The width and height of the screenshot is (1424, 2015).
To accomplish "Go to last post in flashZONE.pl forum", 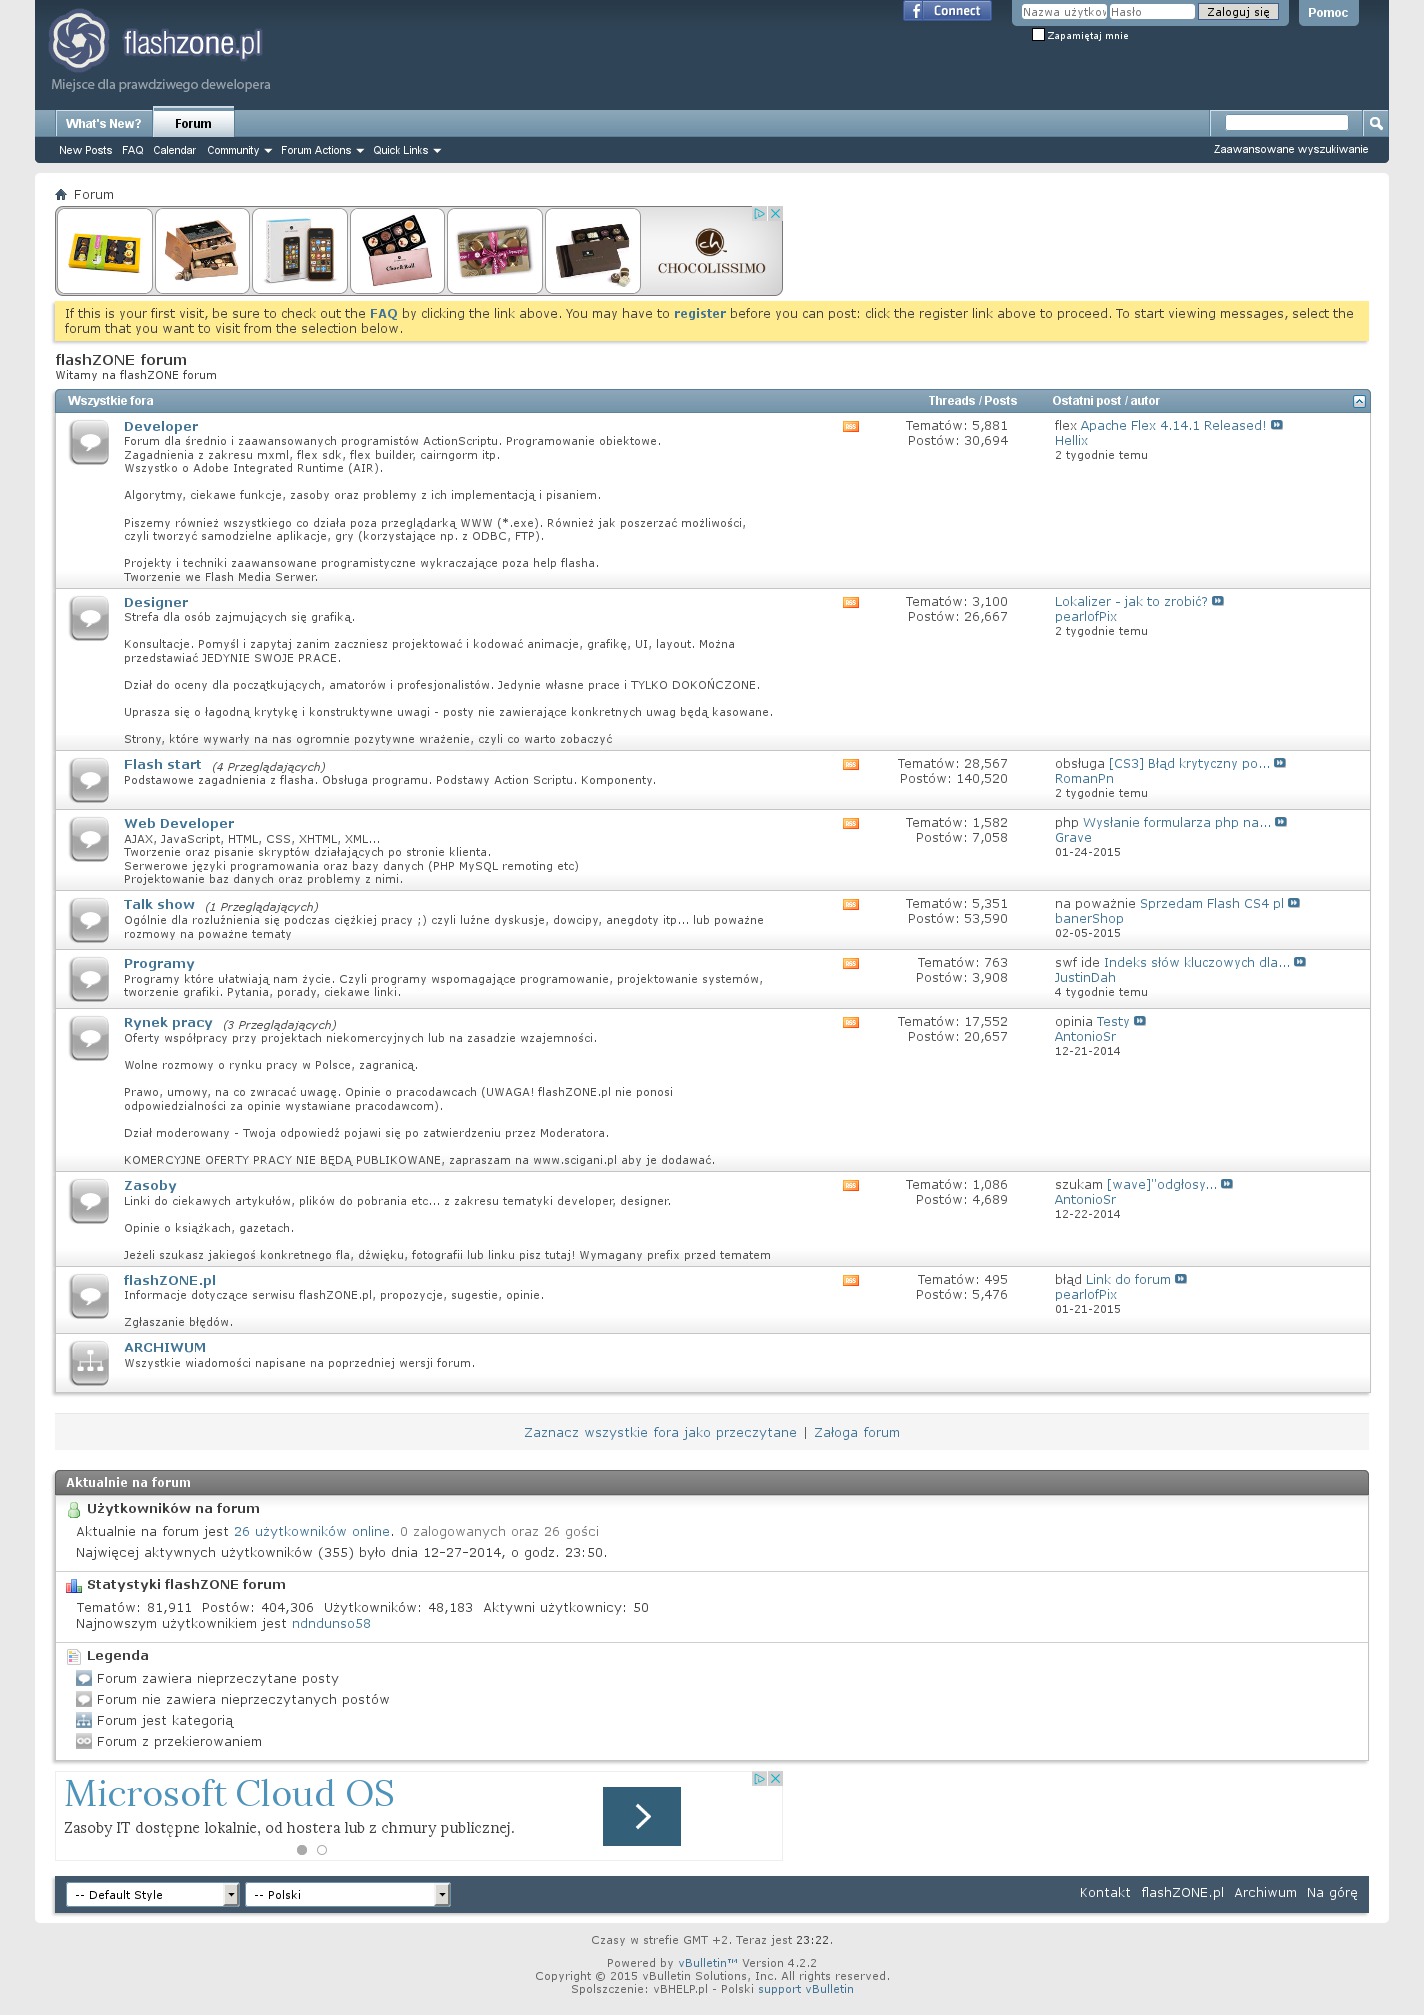I will tap(1181, 1280).
